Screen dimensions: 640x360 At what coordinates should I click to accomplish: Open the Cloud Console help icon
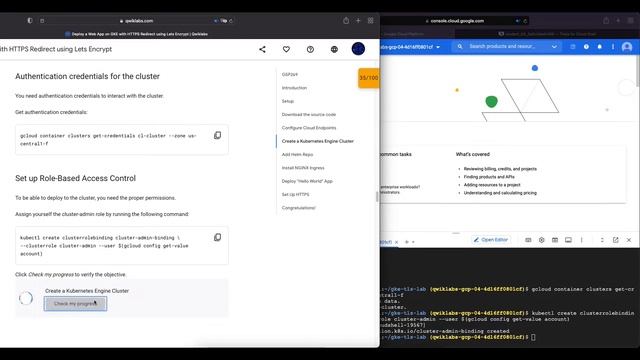tap(586, 47)
